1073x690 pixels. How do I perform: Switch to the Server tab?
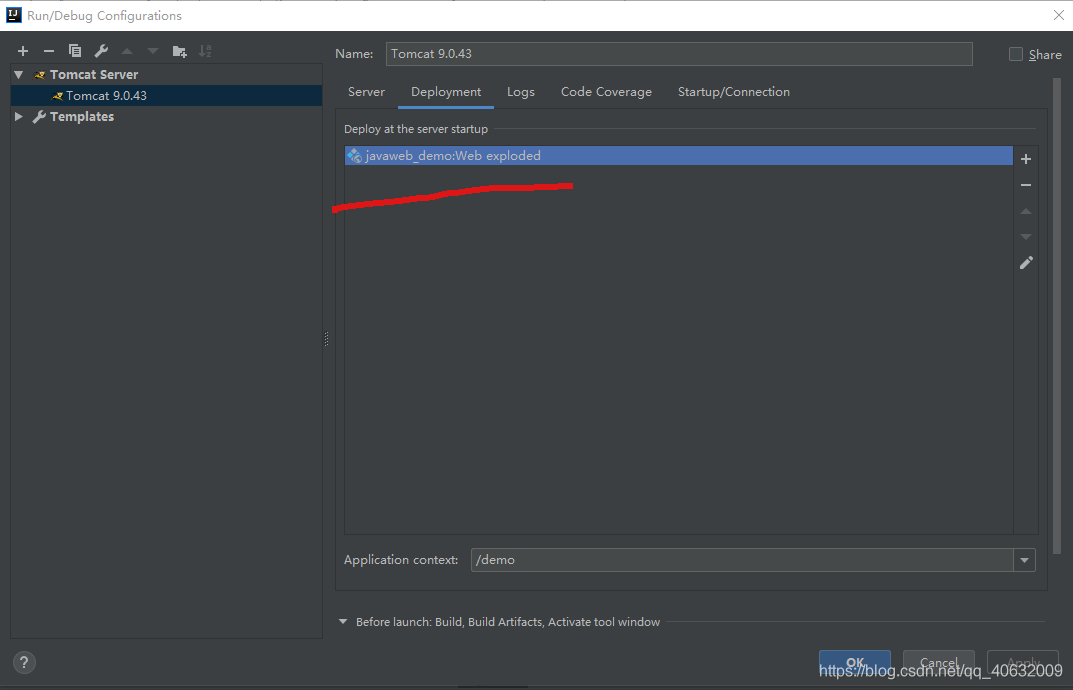[366, 92]
